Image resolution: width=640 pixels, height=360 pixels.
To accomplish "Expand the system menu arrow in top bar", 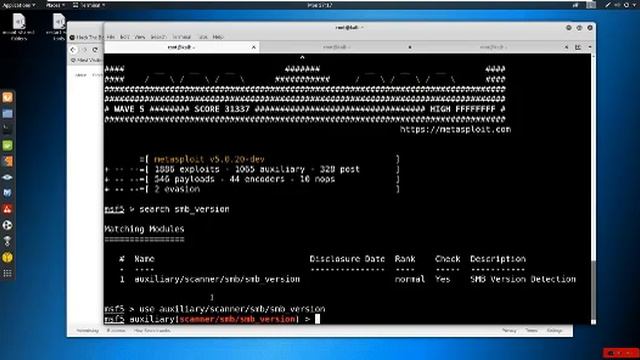I will [x=635, y=5].
